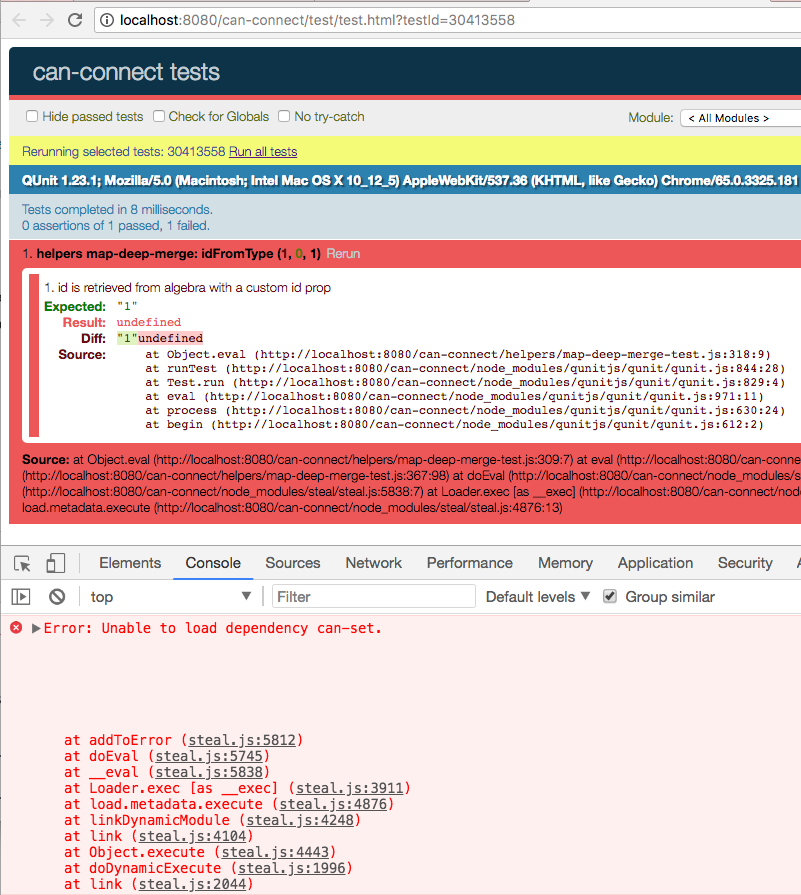Click the red error icon in console
Viewport: 801px width, 895px height.
pos(16,628)
